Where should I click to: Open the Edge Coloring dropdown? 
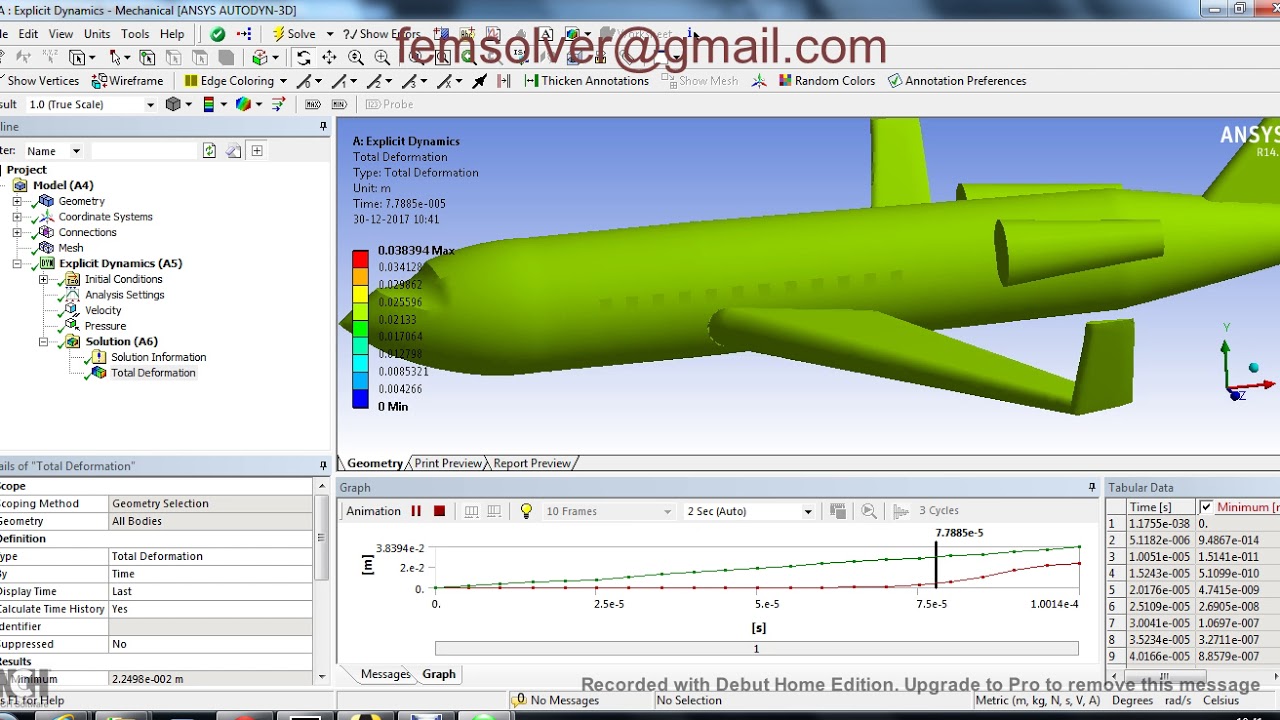(283, 81)
